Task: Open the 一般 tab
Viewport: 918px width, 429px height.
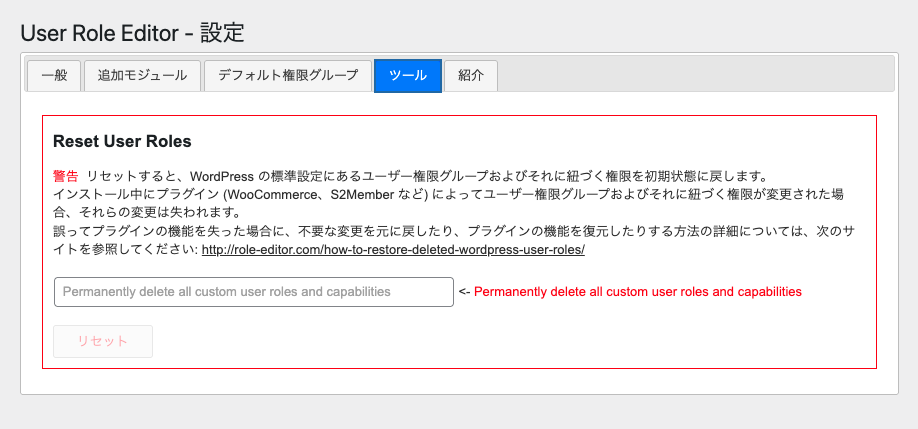Action: tap(54, 76)
